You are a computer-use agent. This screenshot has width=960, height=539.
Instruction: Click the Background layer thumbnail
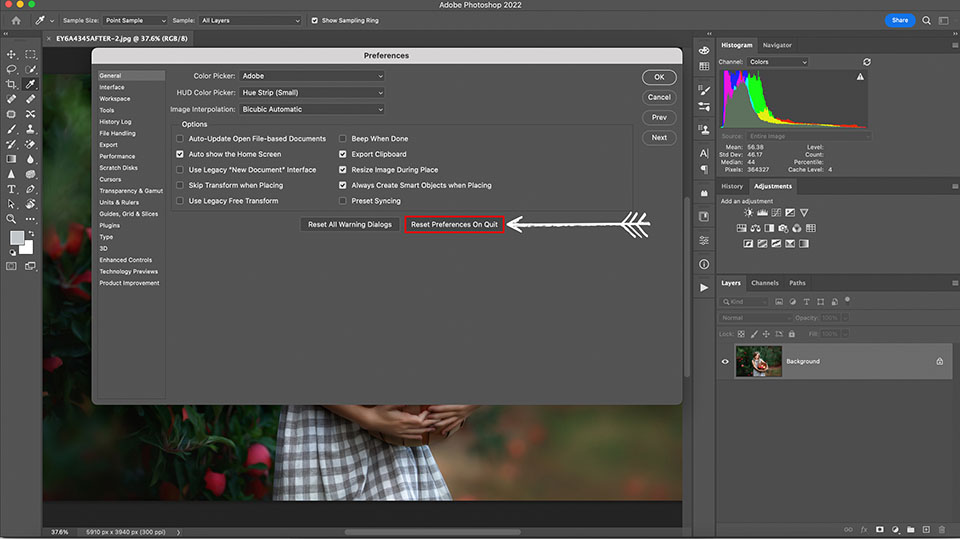pyautogui.click(x=758, y=361)
